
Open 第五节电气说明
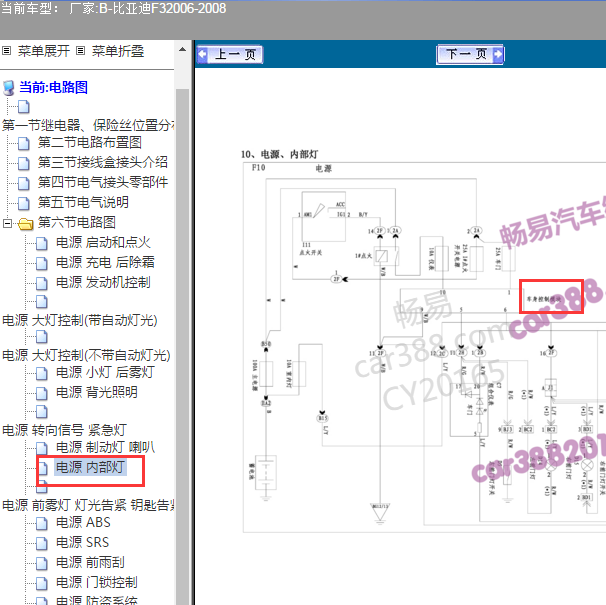[83, 202]
